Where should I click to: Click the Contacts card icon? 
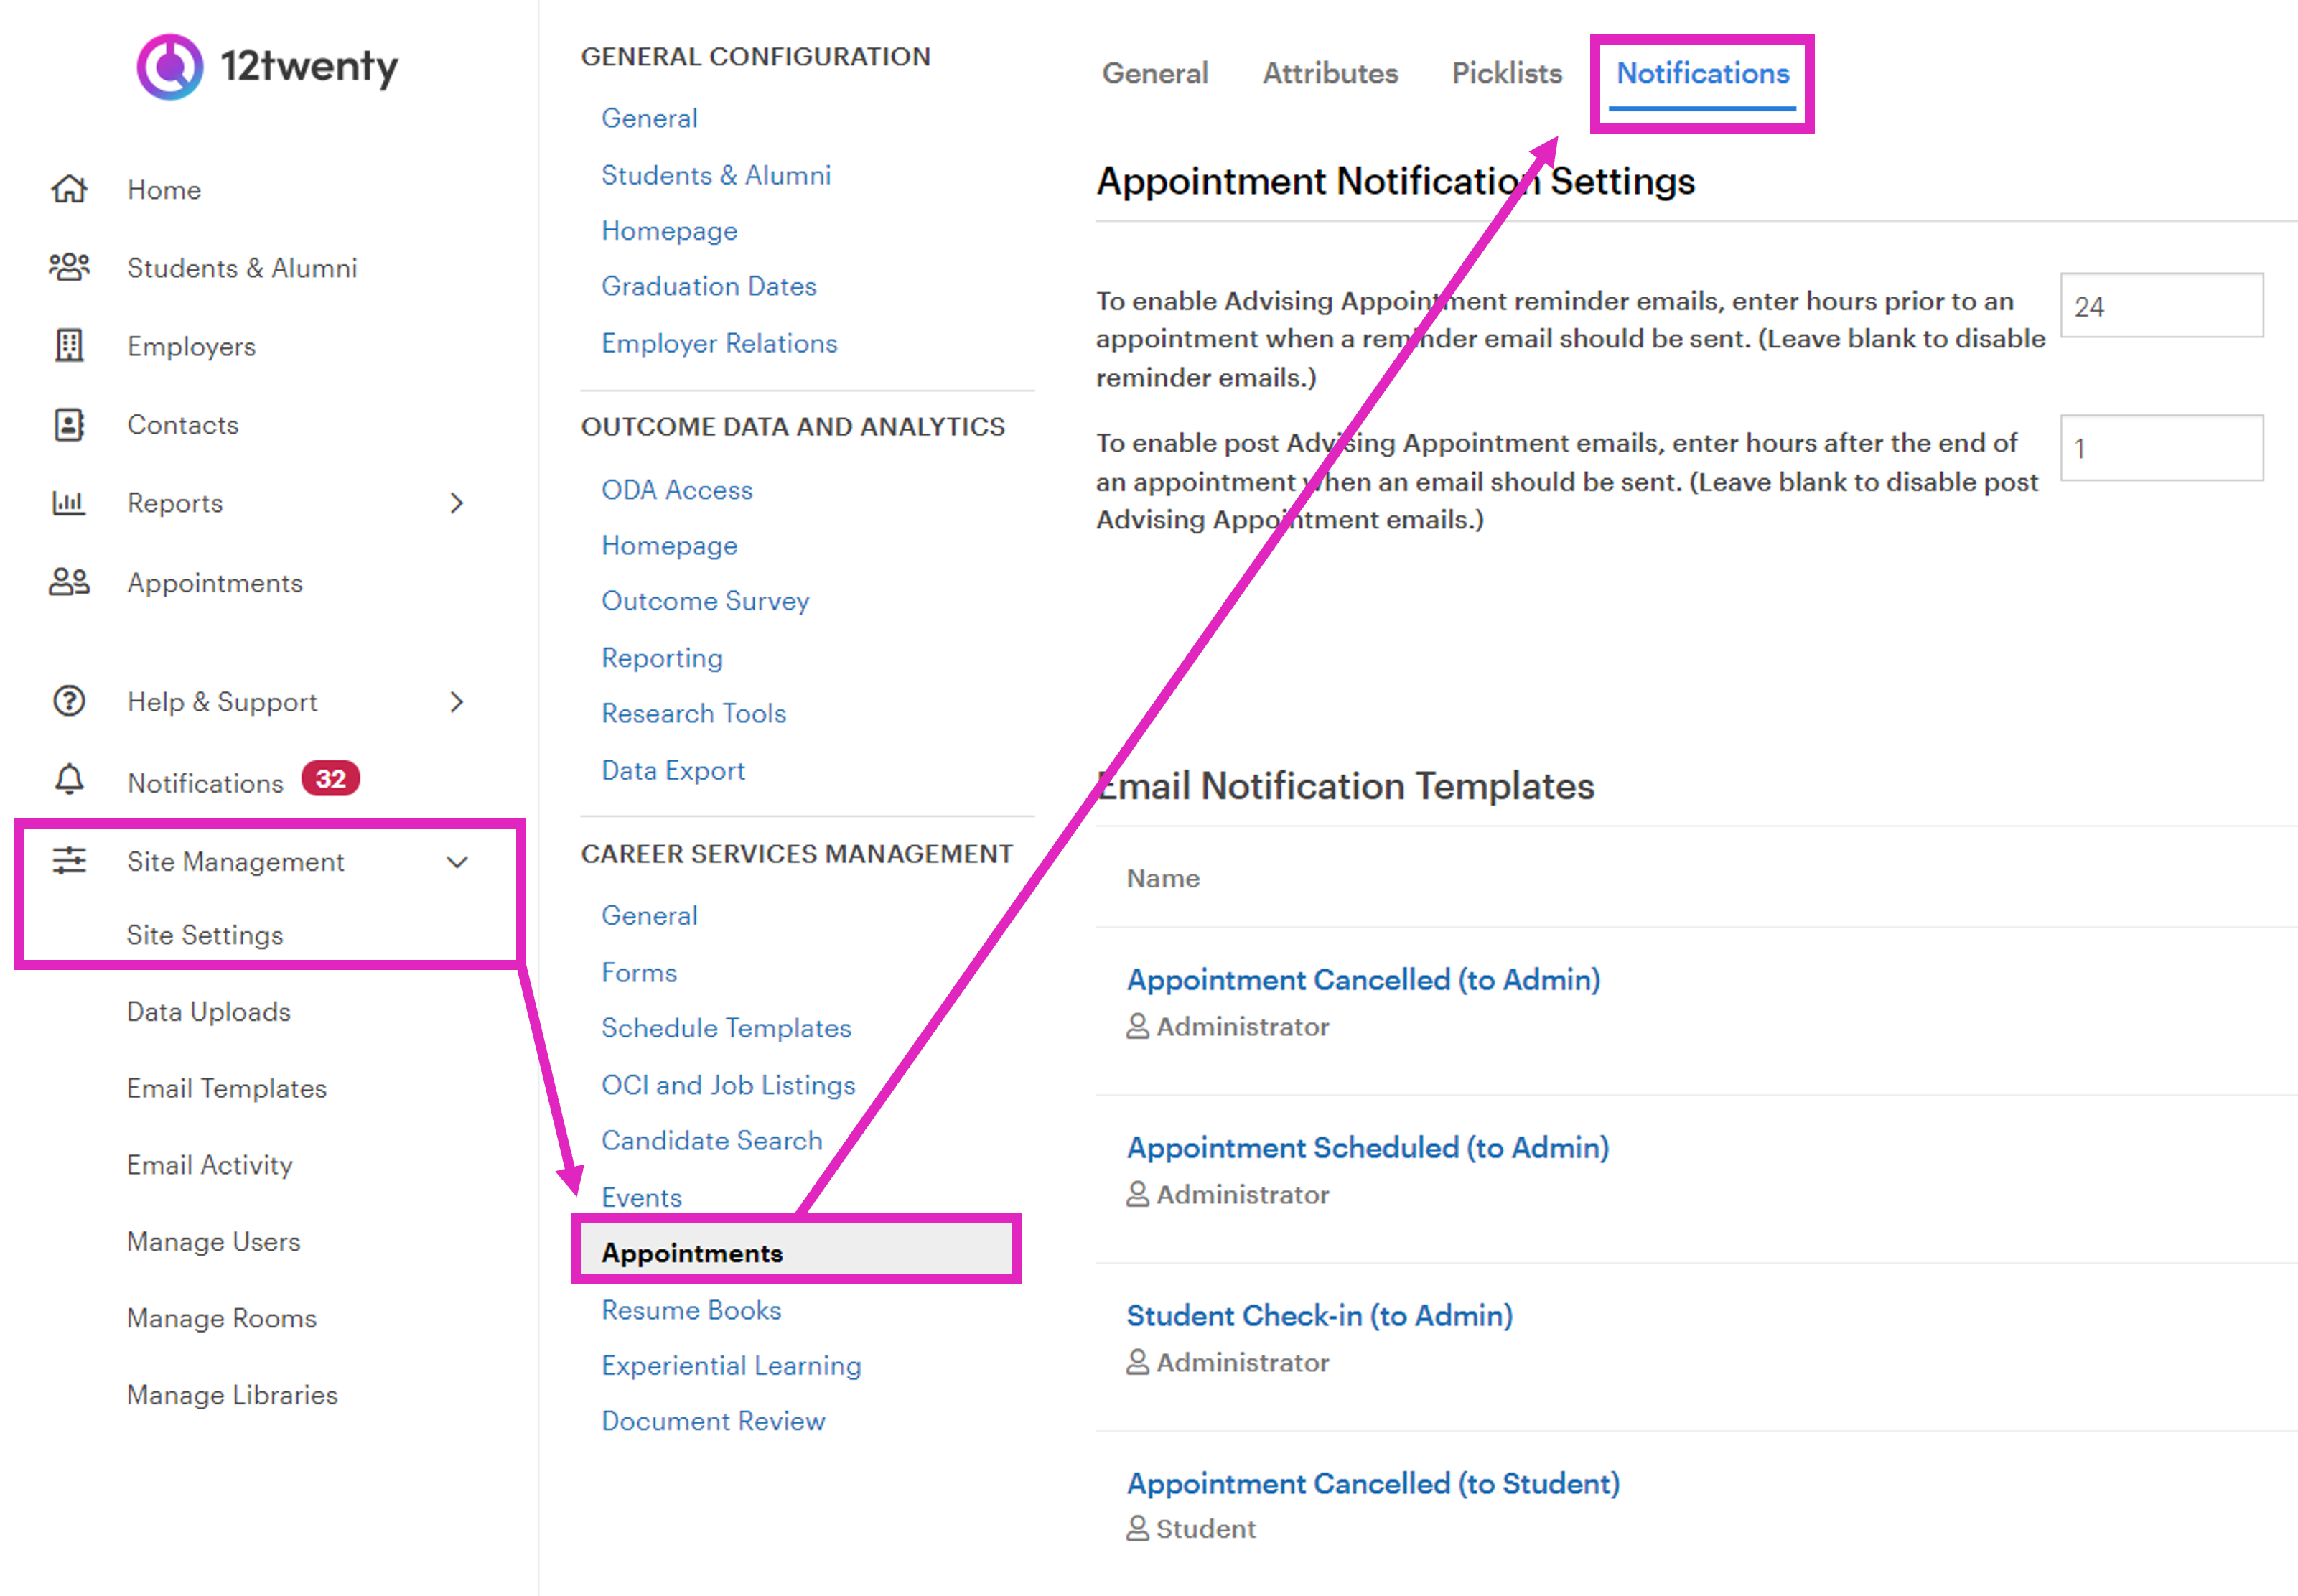(68, 424)
